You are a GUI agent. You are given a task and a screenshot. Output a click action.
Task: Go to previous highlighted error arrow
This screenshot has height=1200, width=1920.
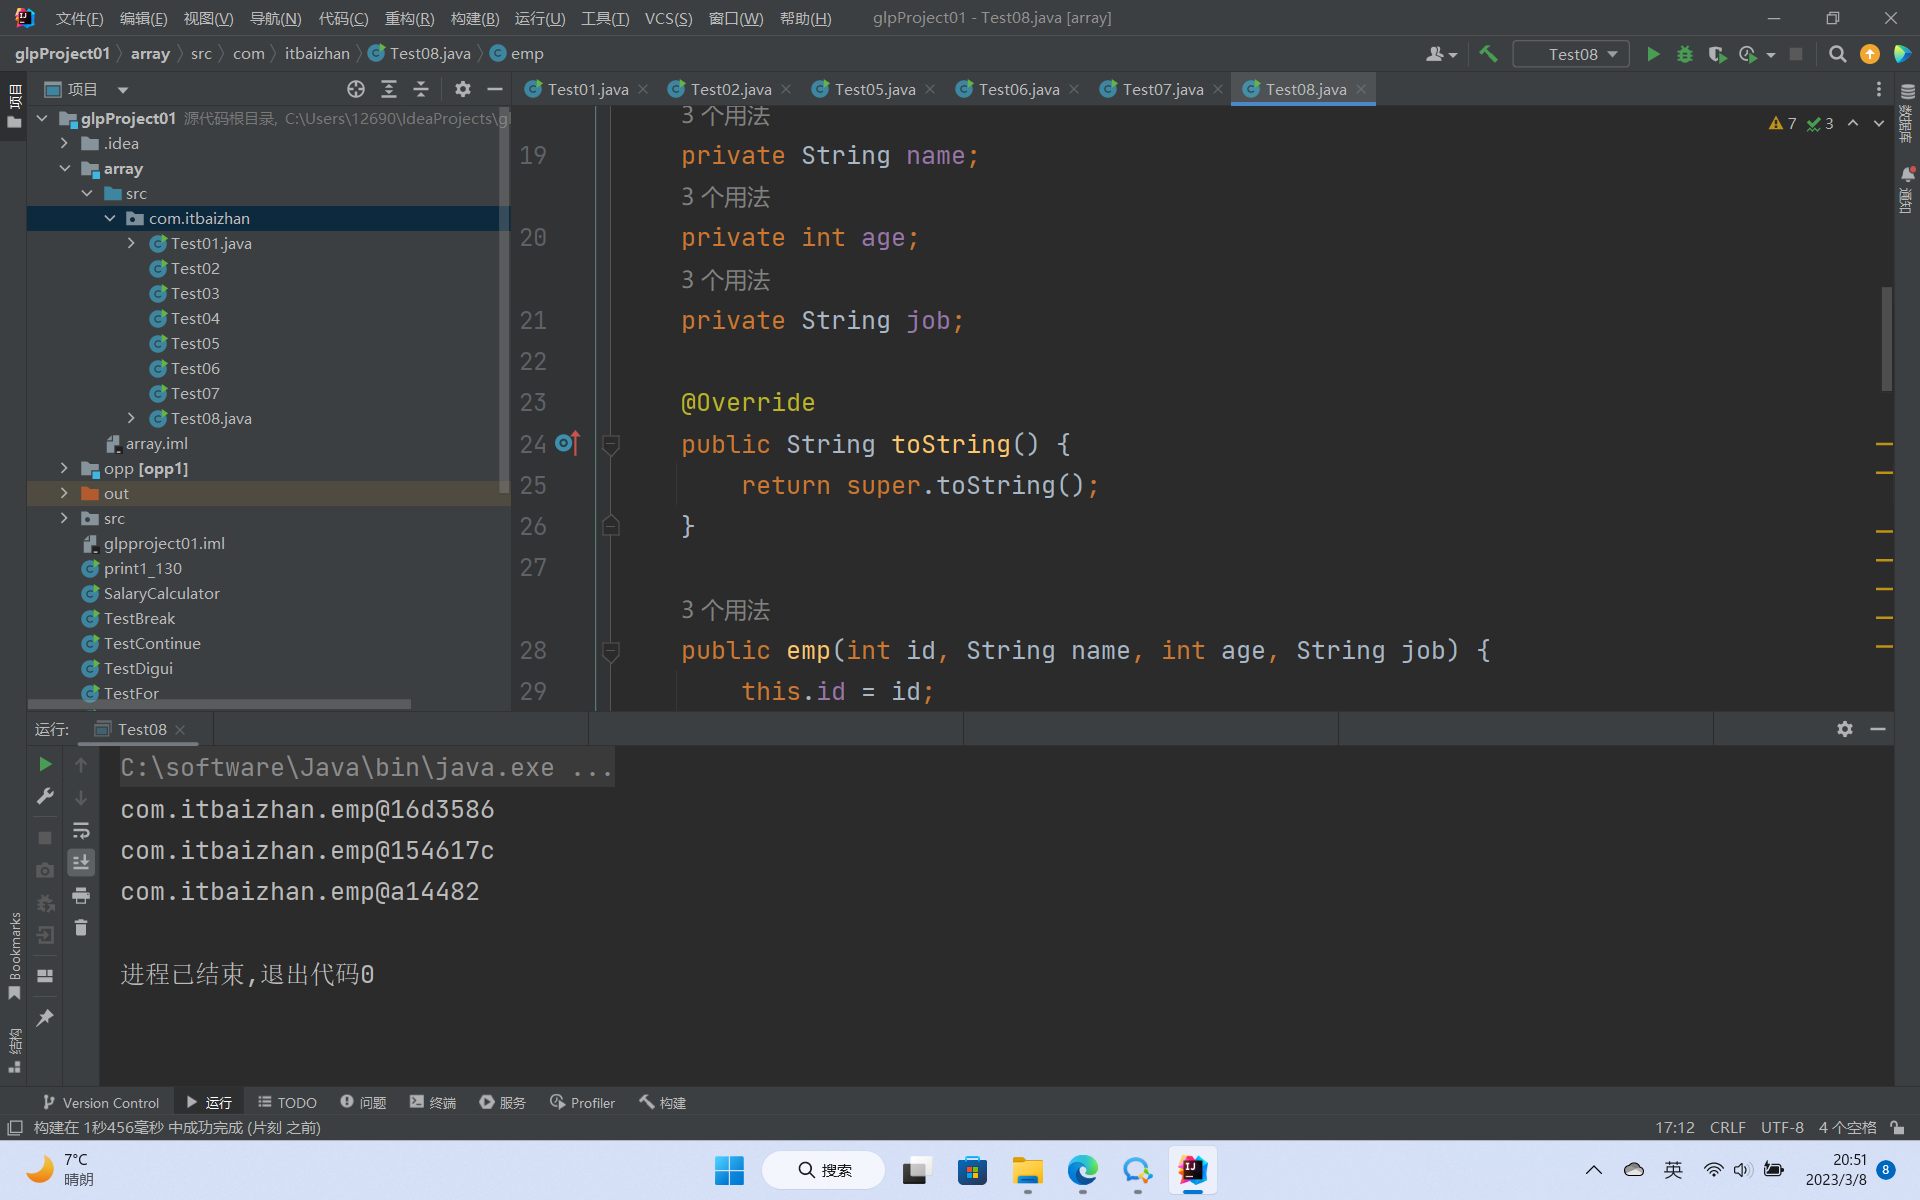[x=1853, y=123]
